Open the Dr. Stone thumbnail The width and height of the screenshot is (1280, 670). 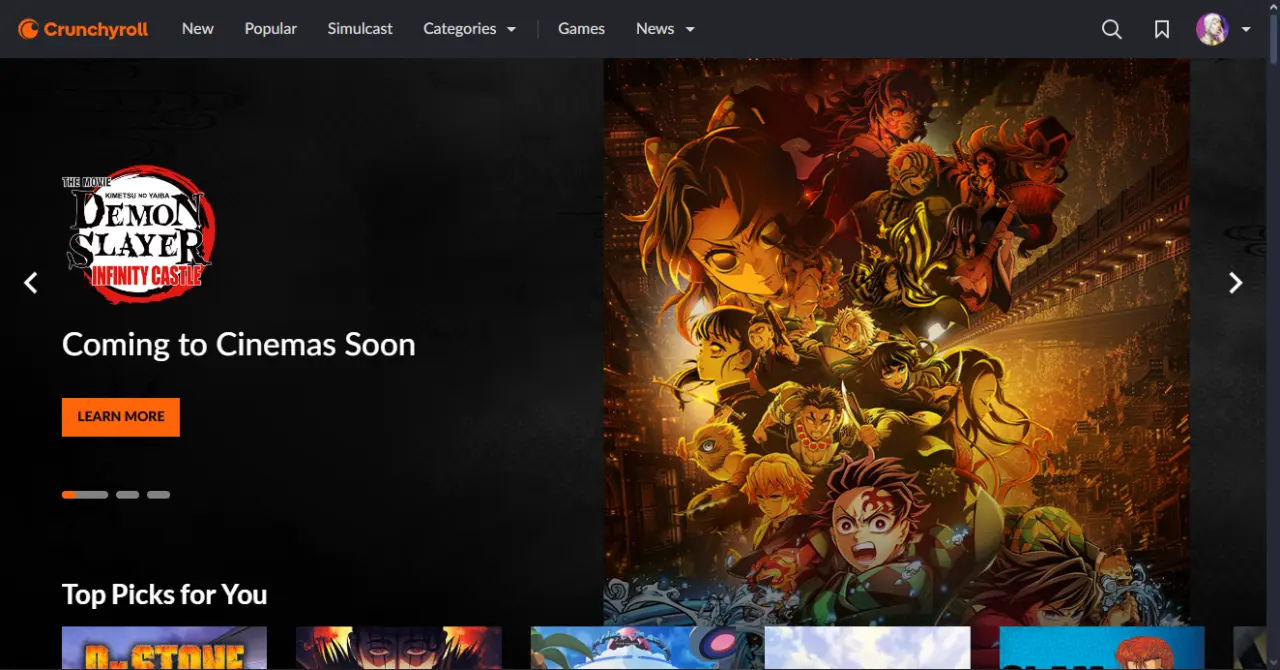coord(164,648)
